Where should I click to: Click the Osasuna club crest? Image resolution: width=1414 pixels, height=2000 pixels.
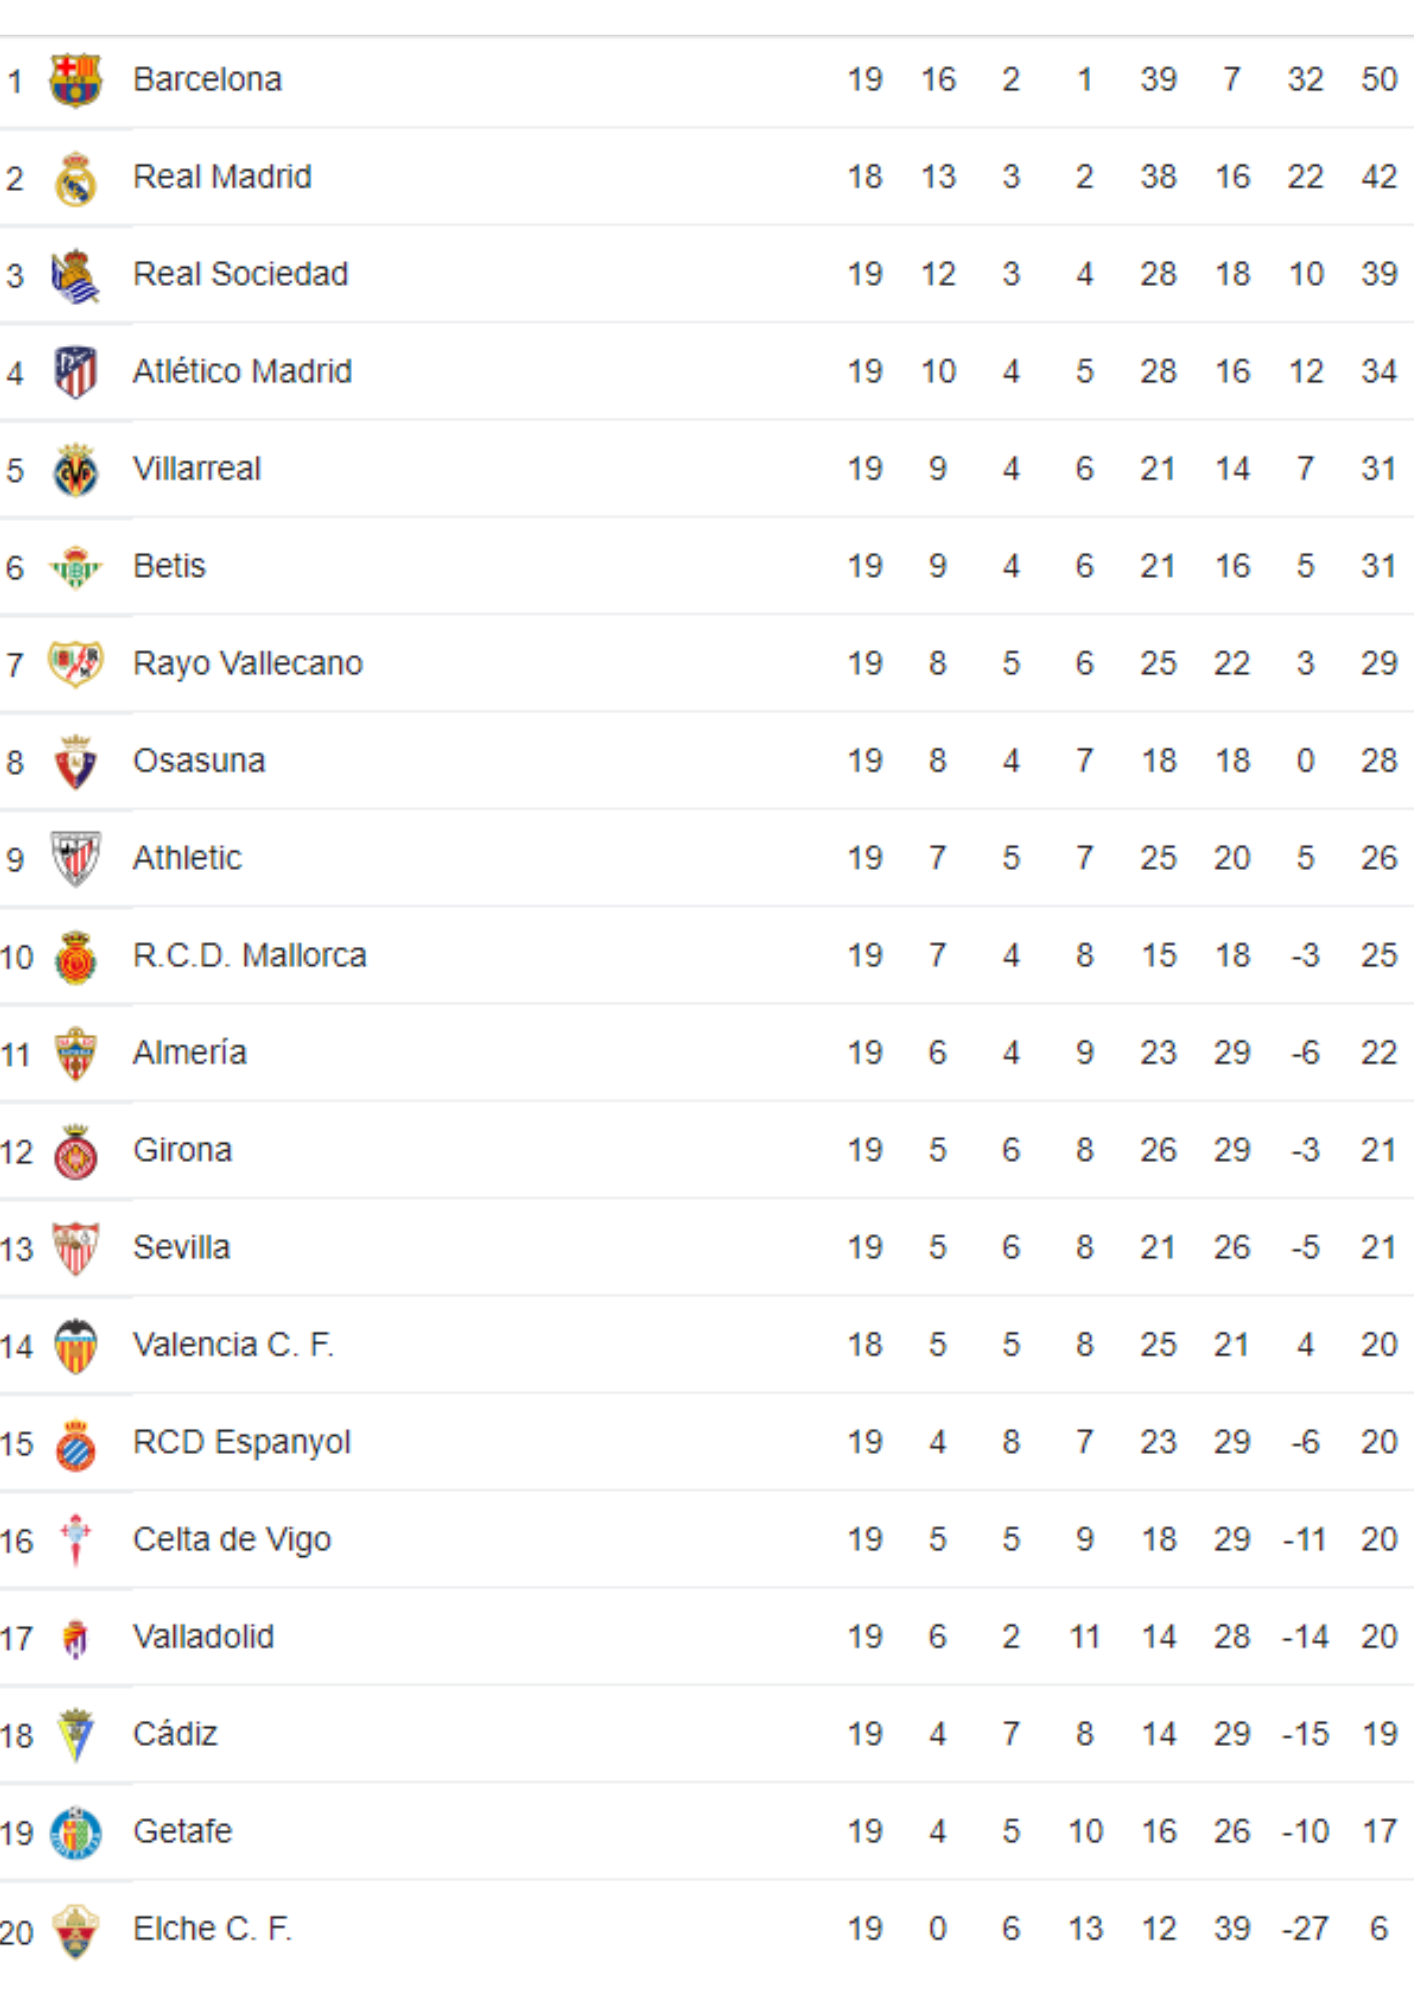76,762
